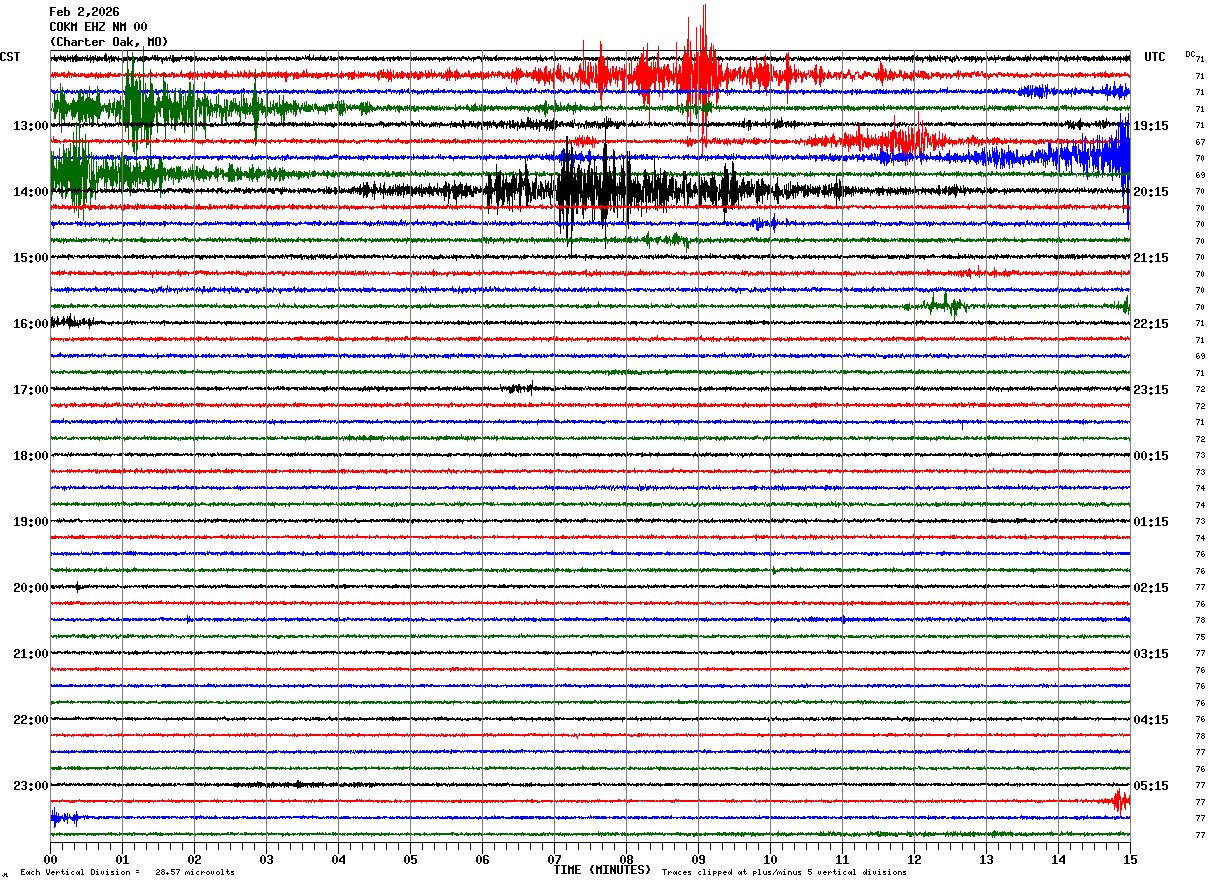Click the vertical division microvolts note
Image resolution: width=1210 pixels, height=886 pixels.
pos(127,872)
